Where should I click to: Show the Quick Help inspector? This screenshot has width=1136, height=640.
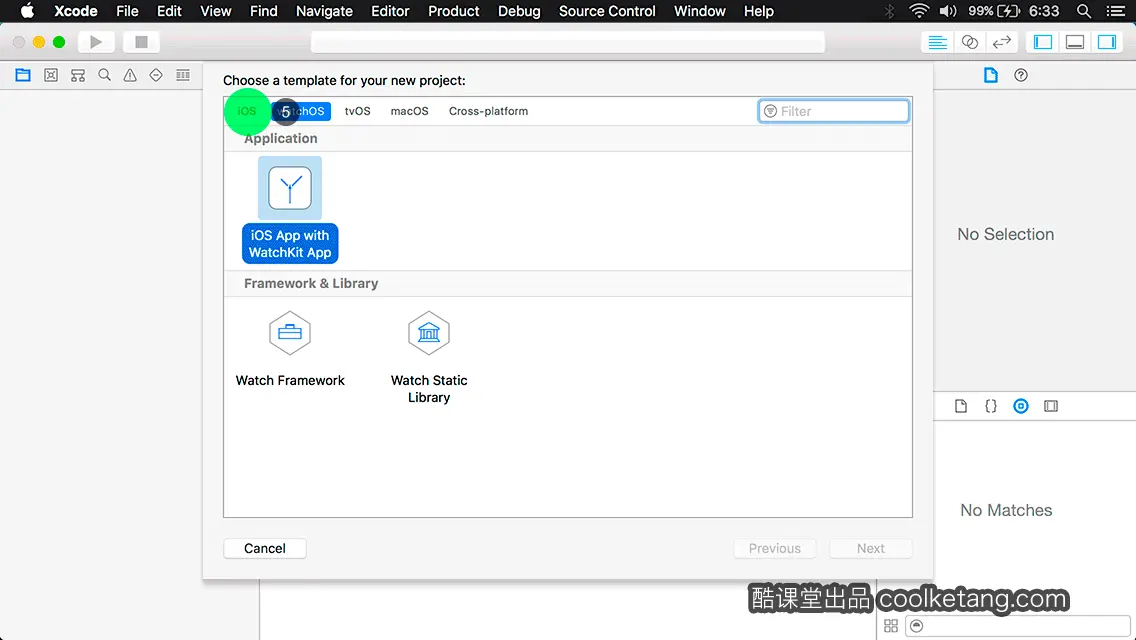coord(1021,75)
